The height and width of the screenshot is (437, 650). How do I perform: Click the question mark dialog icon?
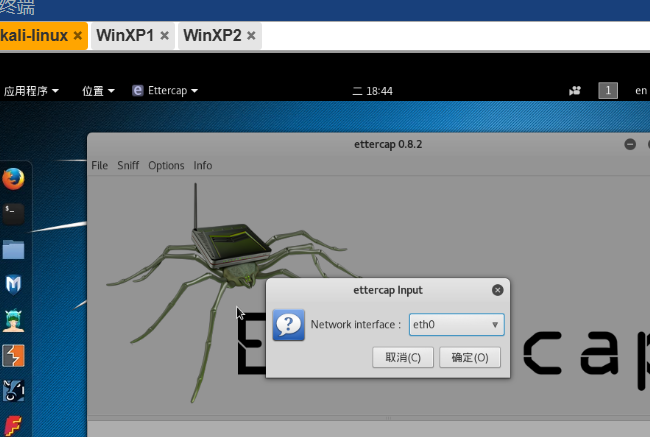[289, 325]
